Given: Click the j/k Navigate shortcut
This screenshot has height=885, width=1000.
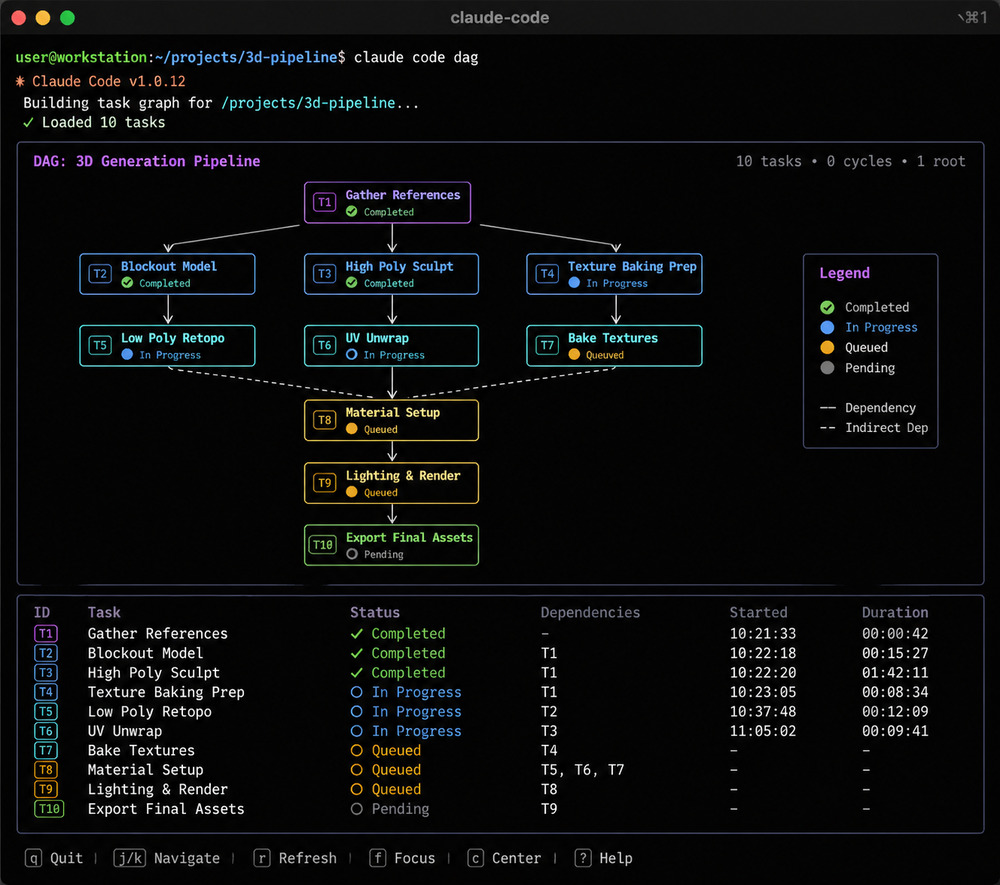Looking at the screenshot, I should [166, 858].
